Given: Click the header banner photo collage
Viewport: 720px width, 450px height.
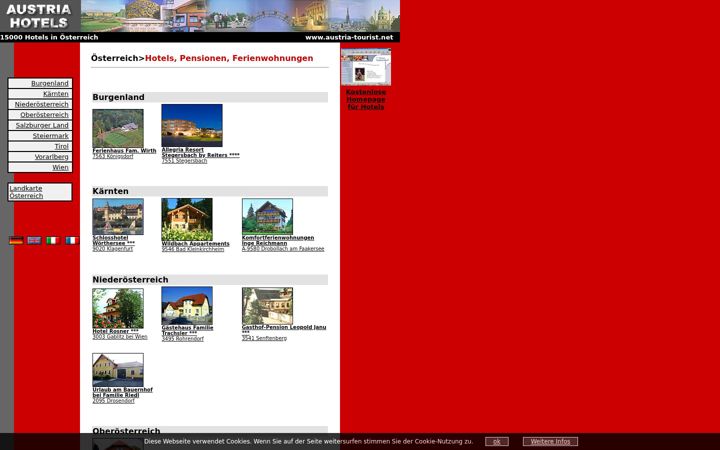Looking at the screenshot, I should coord(240,16).
